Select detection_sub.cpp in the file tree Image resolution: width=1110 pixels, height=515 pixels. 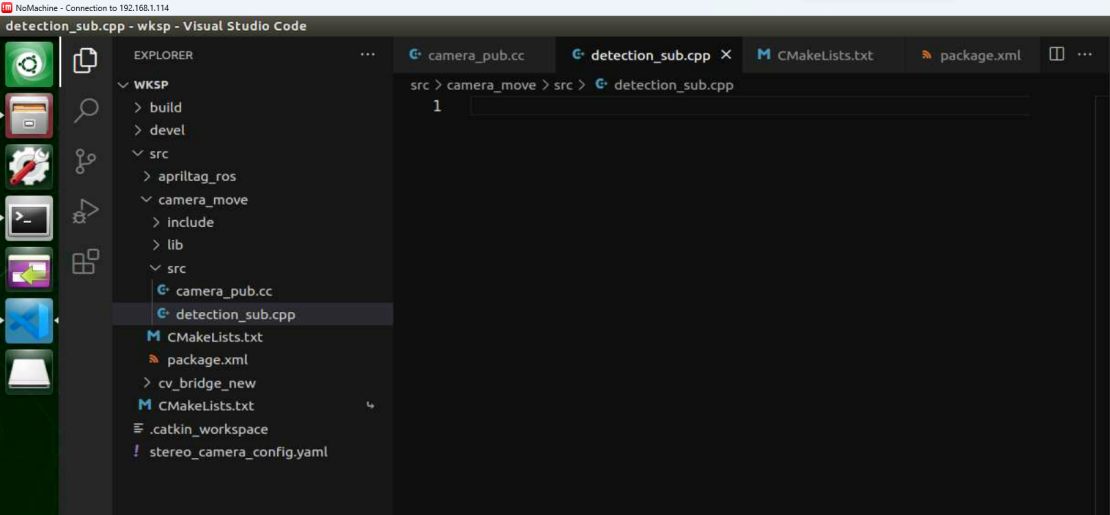pos(252,314)
